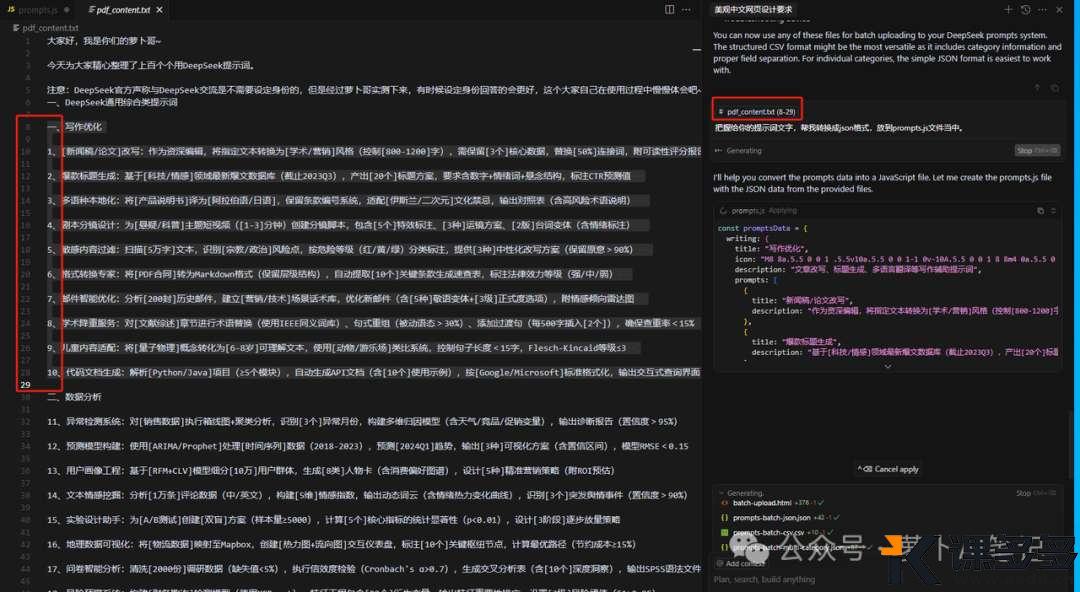
Task: Open prompts-batch-csv.csv from changed files
Action: (x=768, y=532)
